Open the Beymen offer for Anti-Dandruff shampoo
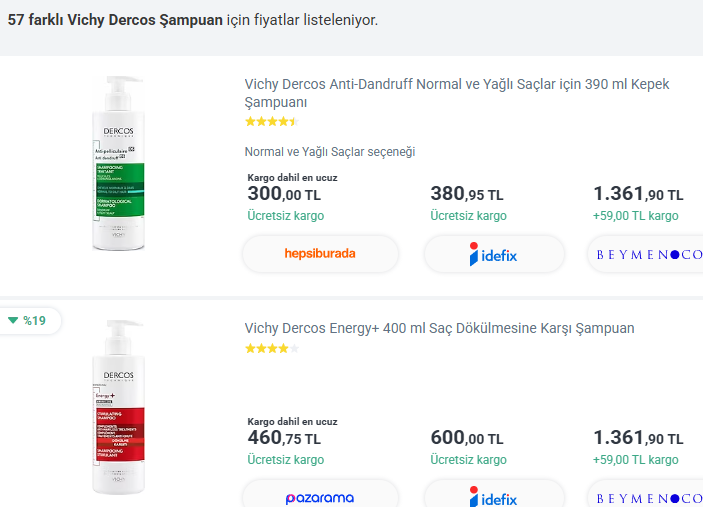This screenshot has height=507, width=703. 646,254
